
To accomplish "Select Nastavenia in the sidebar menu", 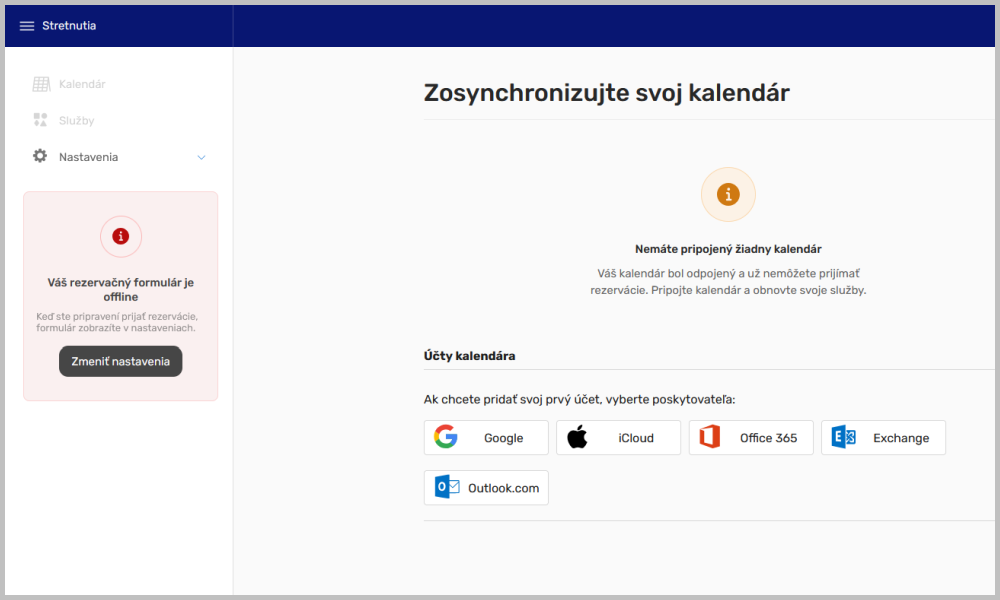I will pos(88,156).
